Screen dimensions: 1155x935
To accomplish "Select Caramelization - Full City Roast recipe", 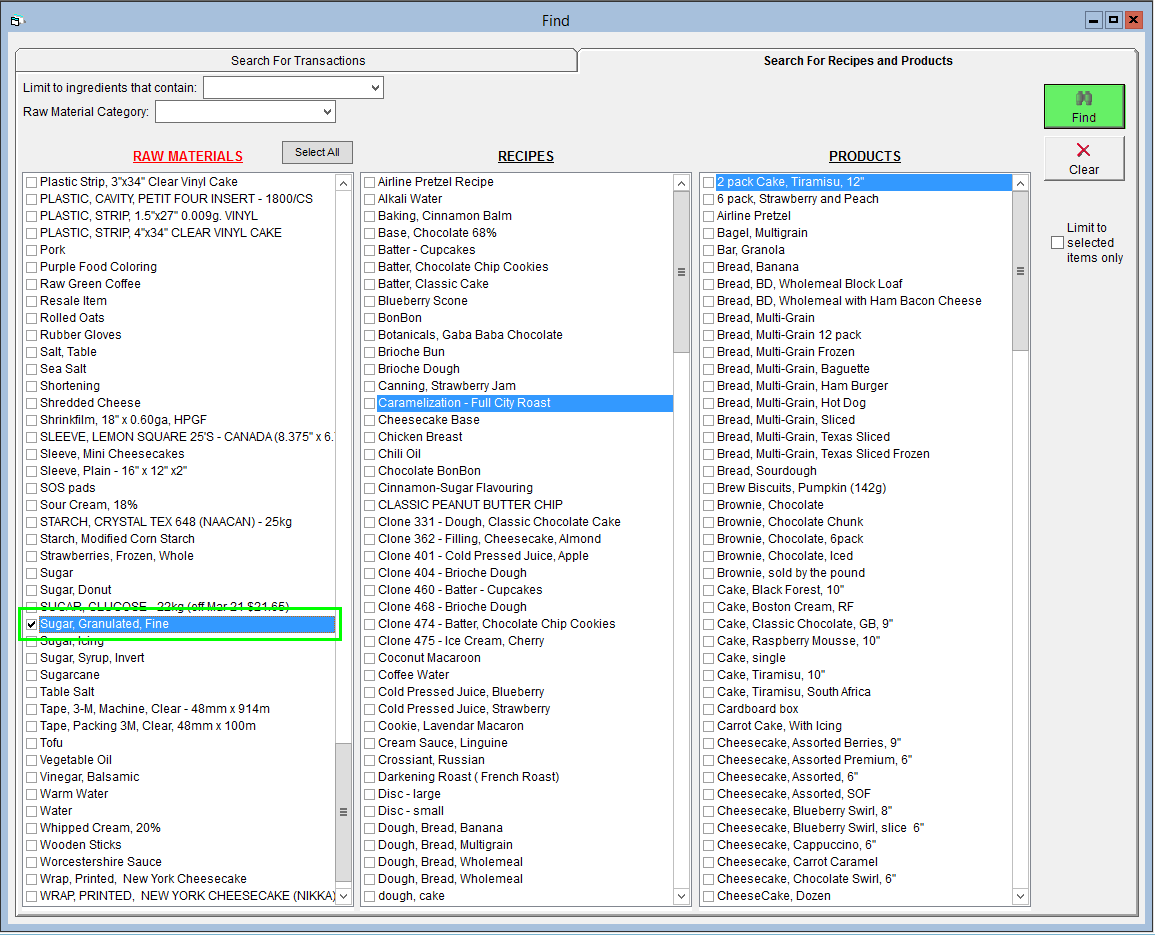I will pyautogui.click(x=464, y=403).
